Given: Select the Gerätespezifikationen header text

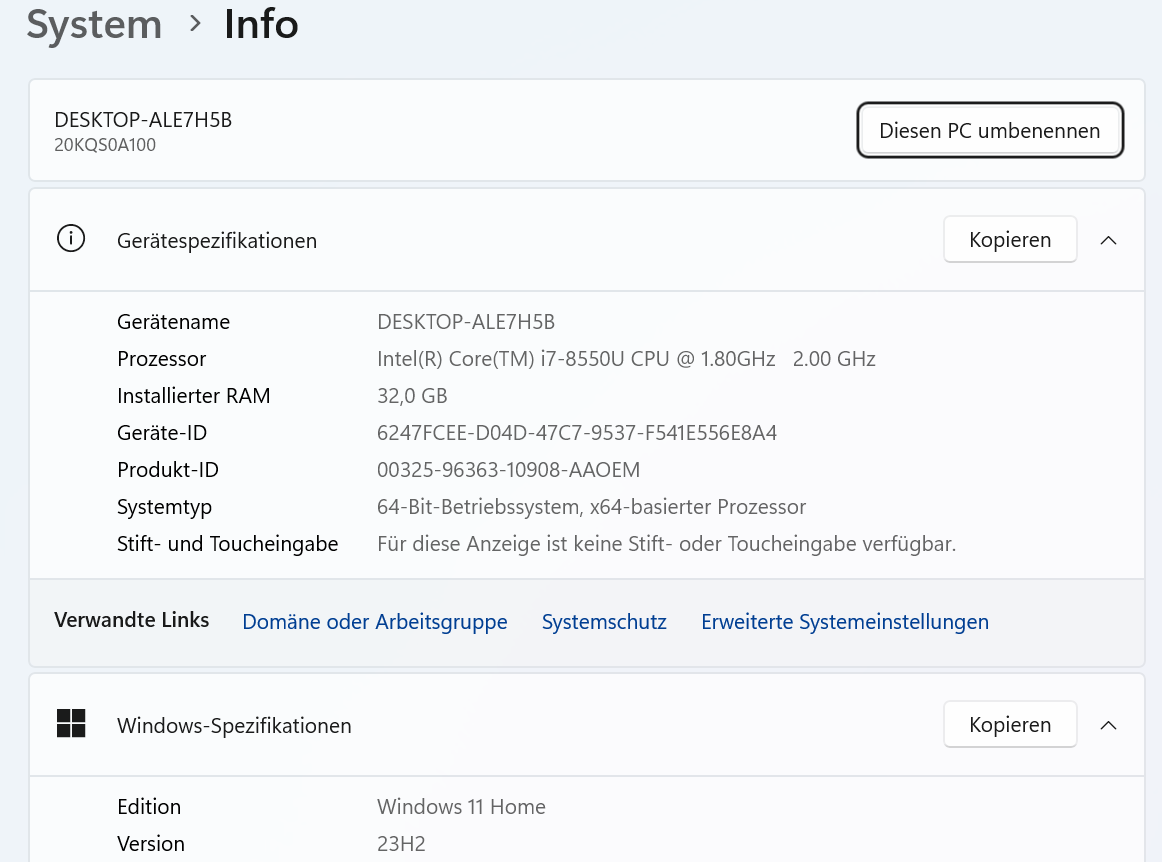Looking at the screenshot, I should pyautogui.click(x=217, y=240).
